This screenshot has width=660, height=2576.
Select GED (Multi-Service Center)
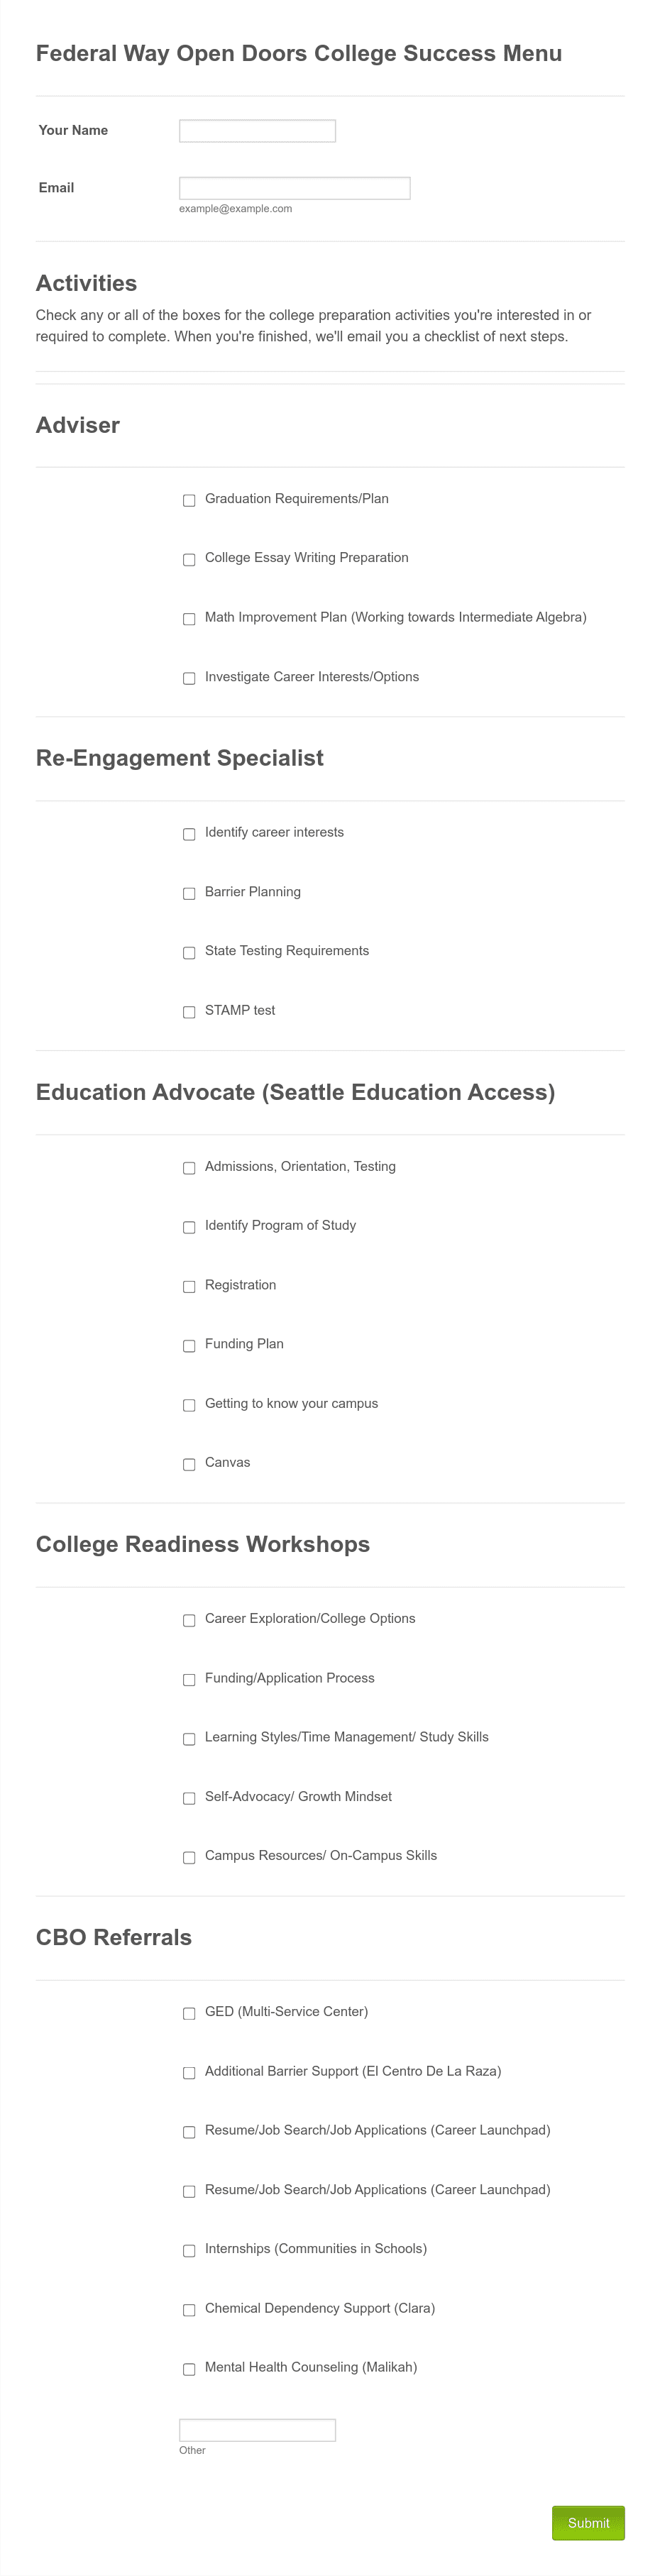point(189,2013)
